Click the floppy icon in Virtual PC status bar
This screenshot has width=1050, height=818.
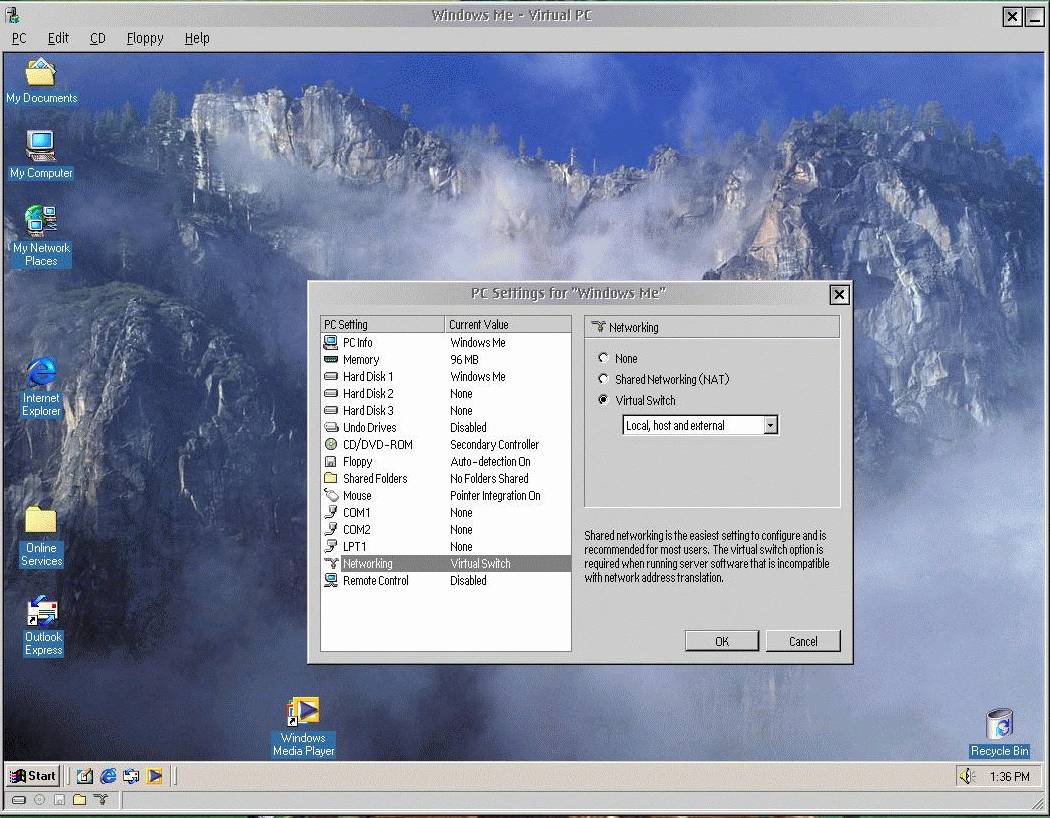coord(60,799)
